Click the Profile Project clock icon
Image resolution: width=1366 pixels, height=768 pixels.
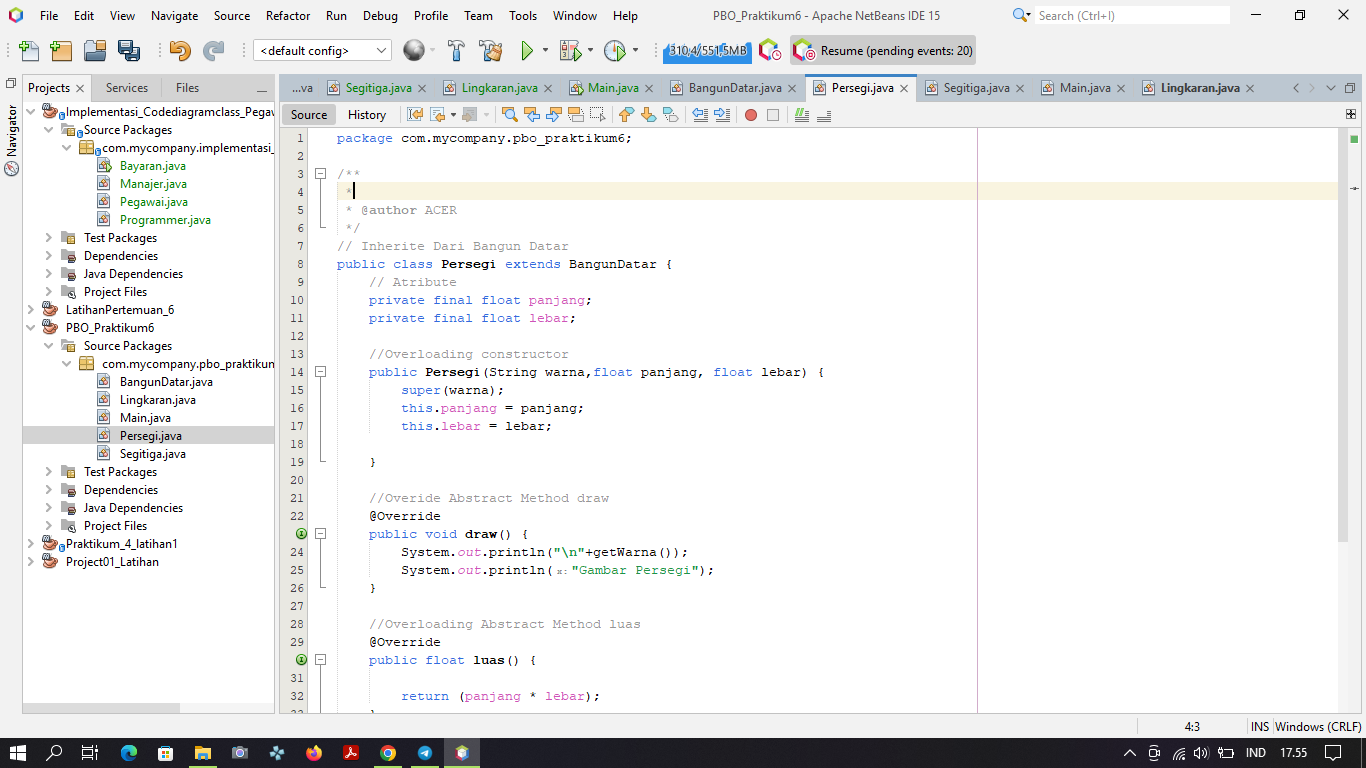tap(614, 51)
